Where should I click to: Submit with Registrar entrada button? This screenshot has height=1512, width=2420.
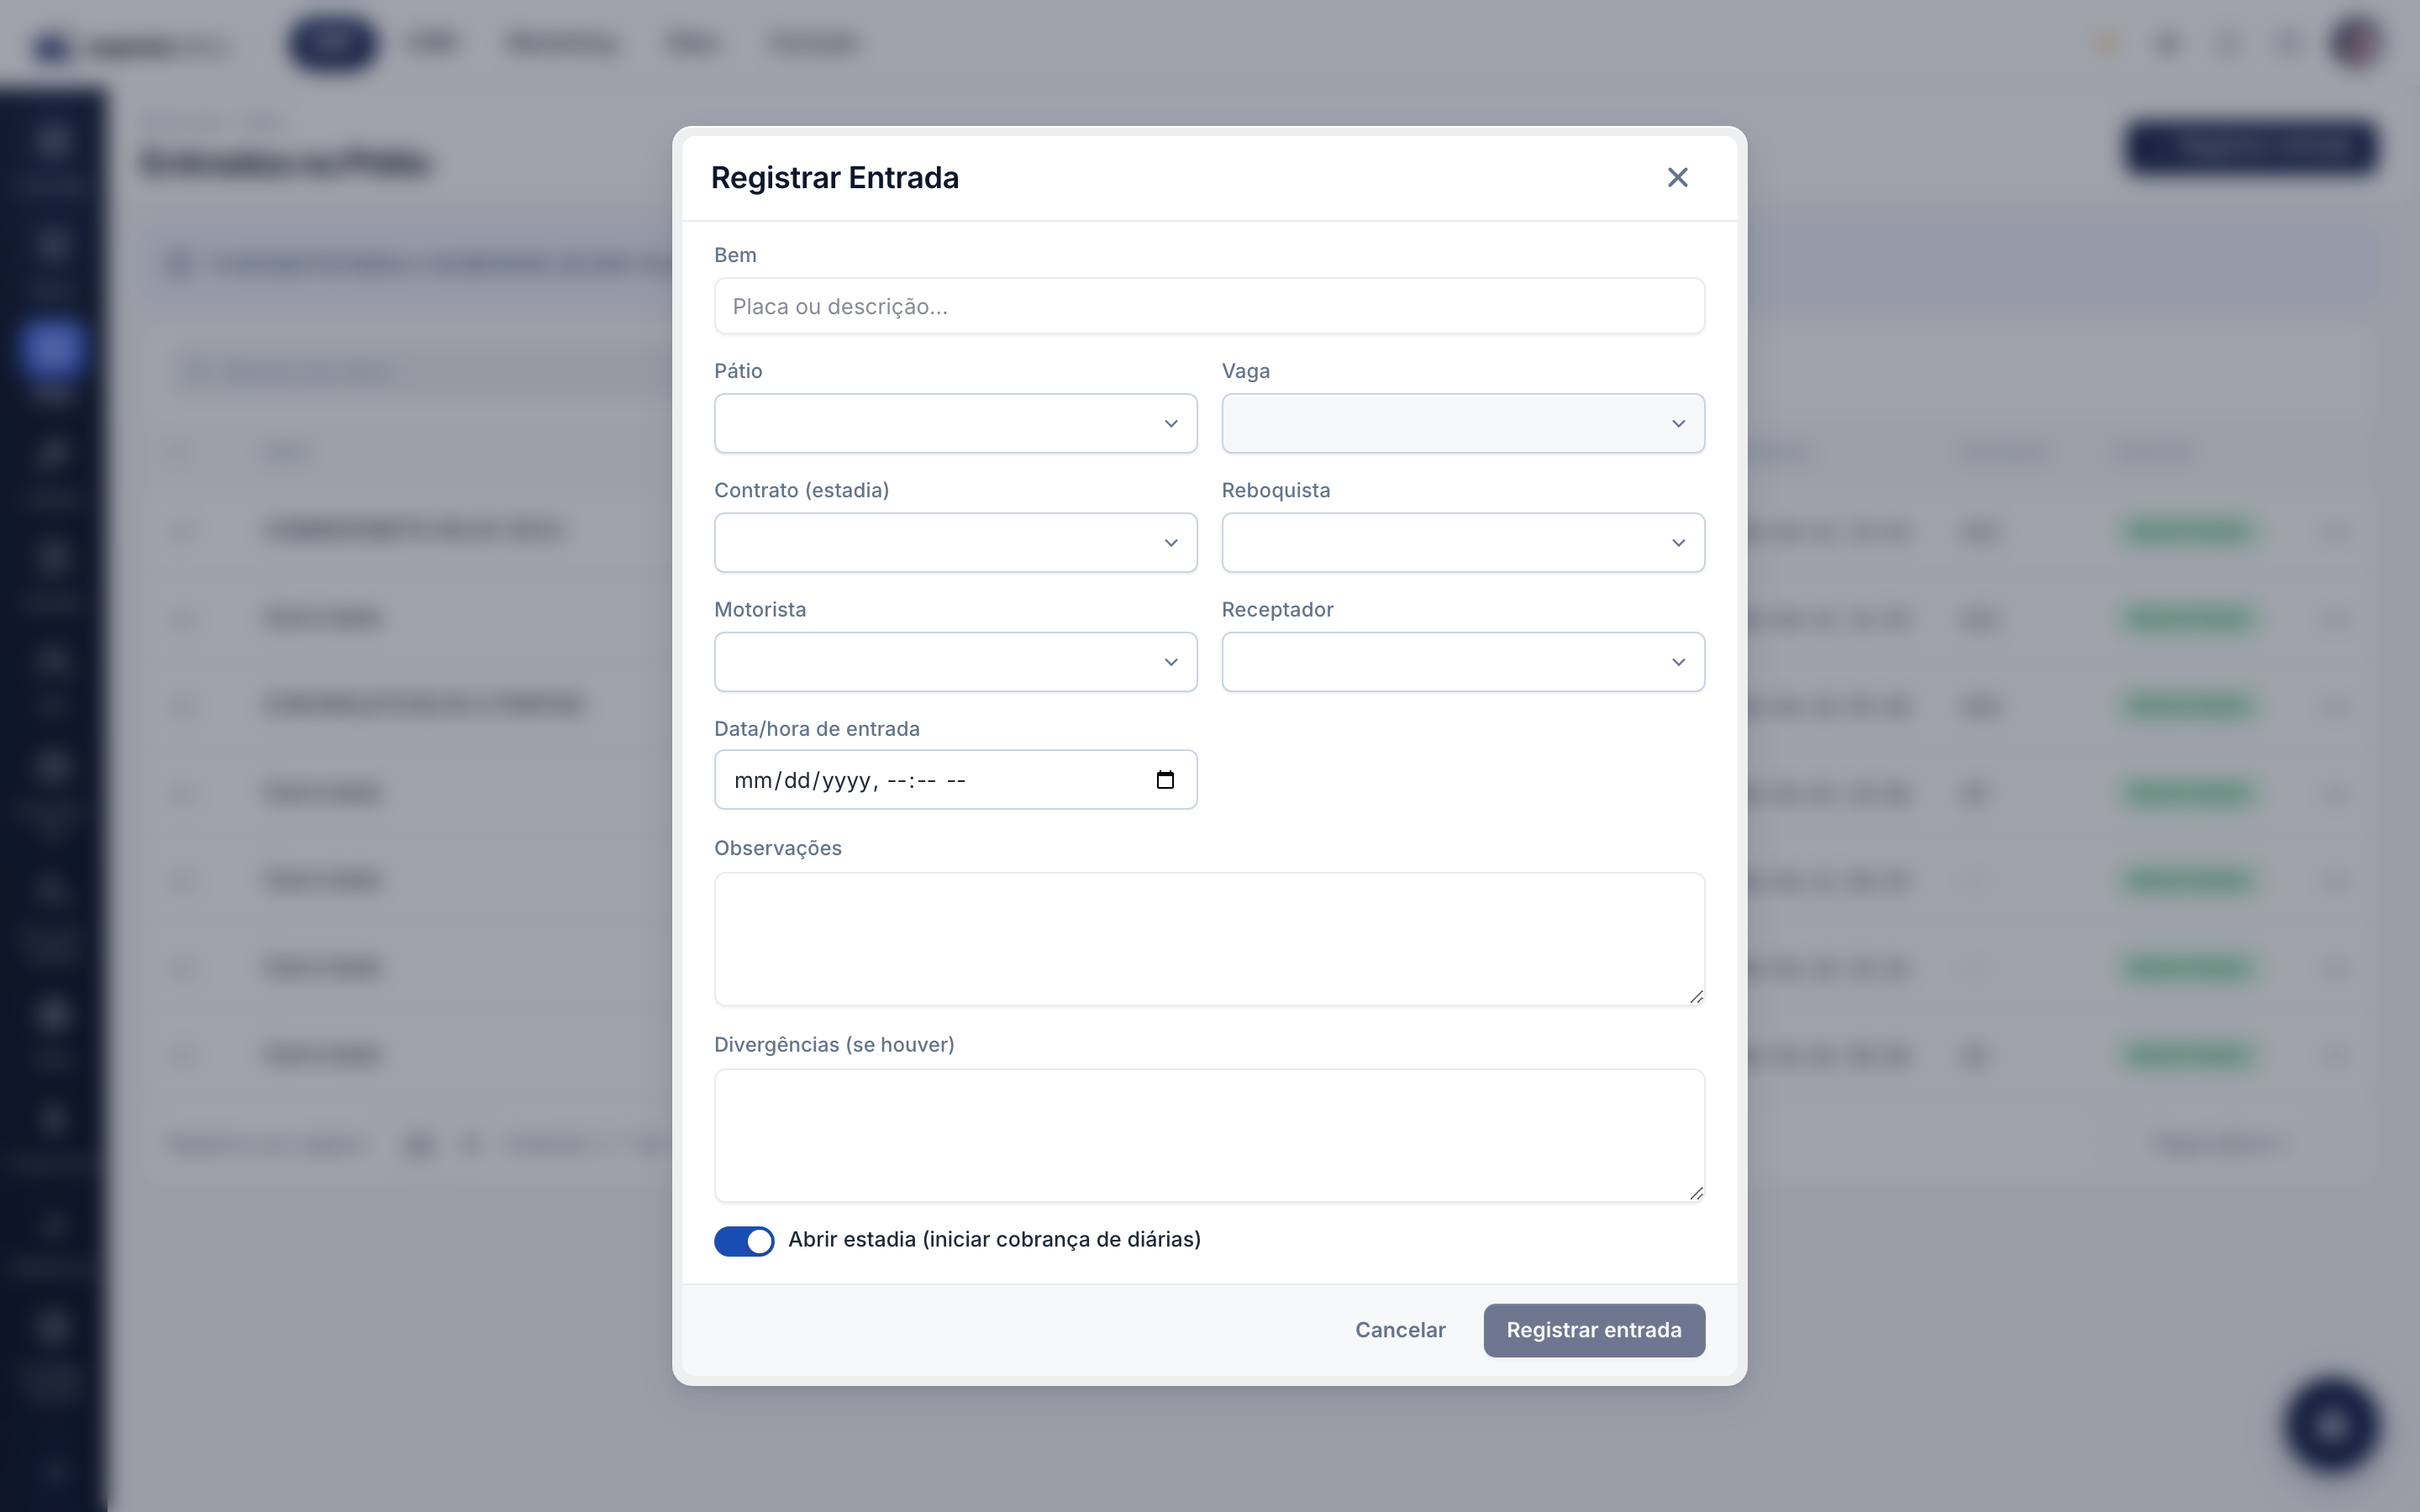(1594, 1330)
